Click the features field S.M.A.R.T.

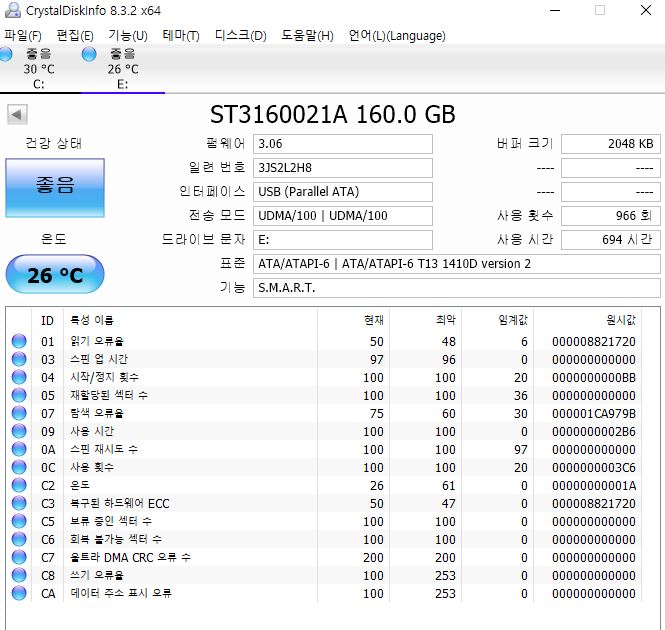coord(457,288)
